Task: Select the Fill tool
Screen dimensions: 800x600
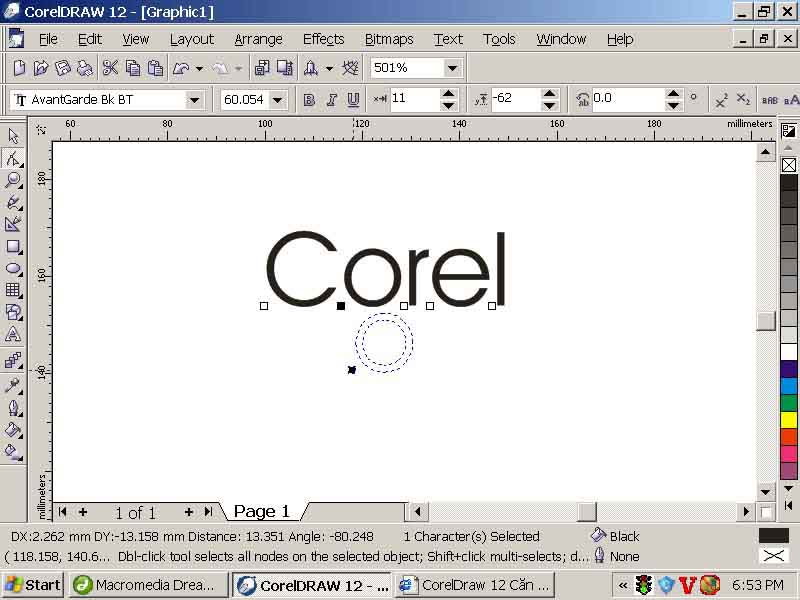Action: point(13,430)
